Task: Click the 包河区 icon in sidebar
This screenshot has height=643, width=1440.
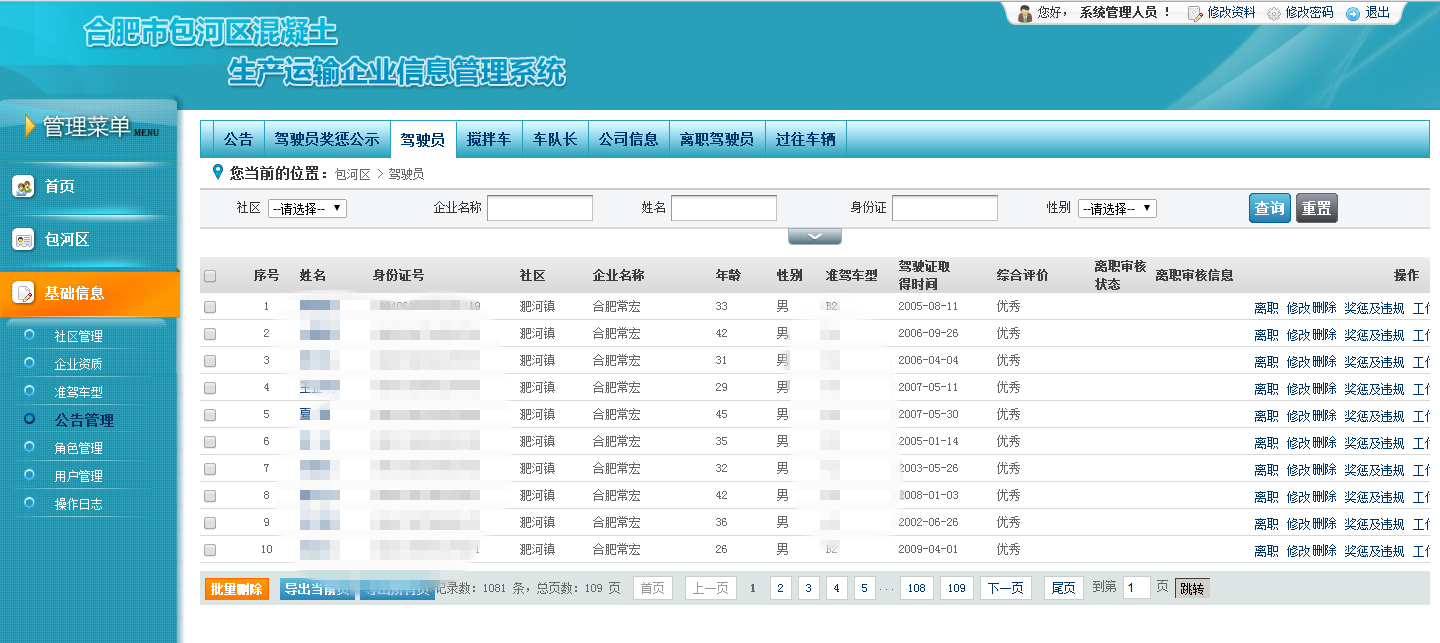Action: click(23, 240)
